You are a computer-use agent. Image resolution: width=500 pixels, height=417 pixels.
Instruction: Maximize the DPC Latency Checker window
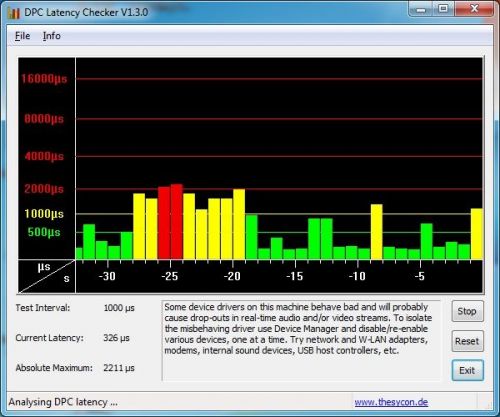(x=443, y=9)
